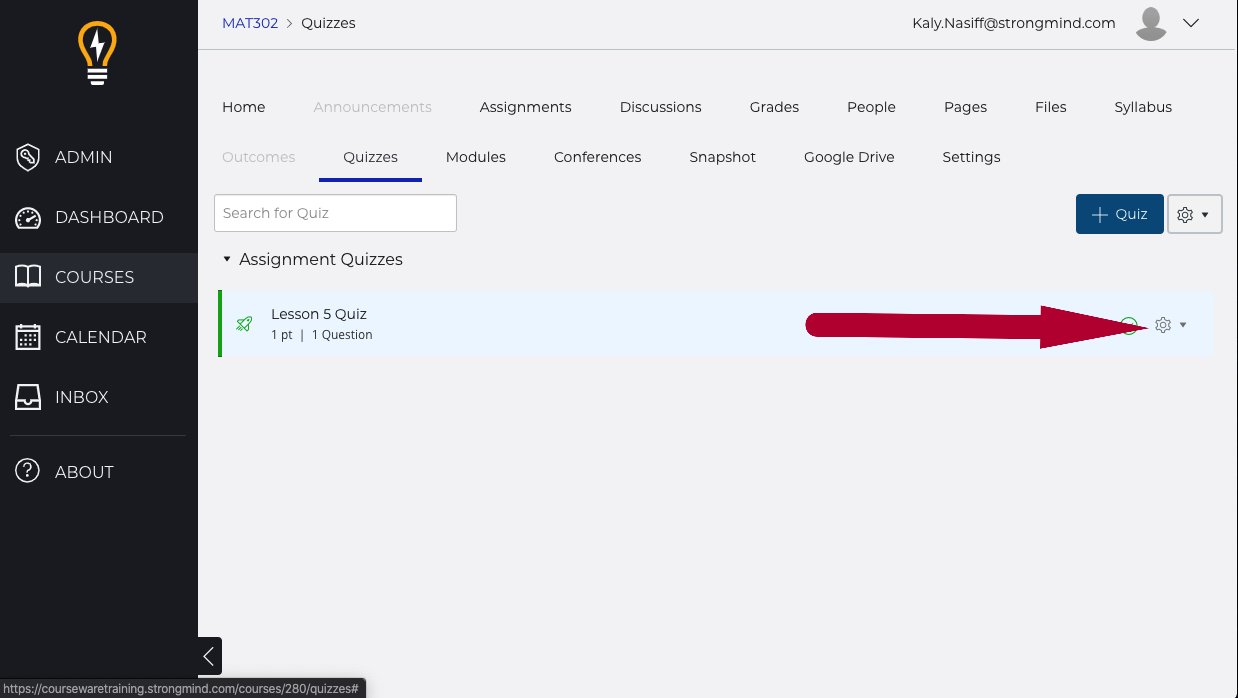
Task: Expand the user account menu chevron
Action: coord(1190,23)
